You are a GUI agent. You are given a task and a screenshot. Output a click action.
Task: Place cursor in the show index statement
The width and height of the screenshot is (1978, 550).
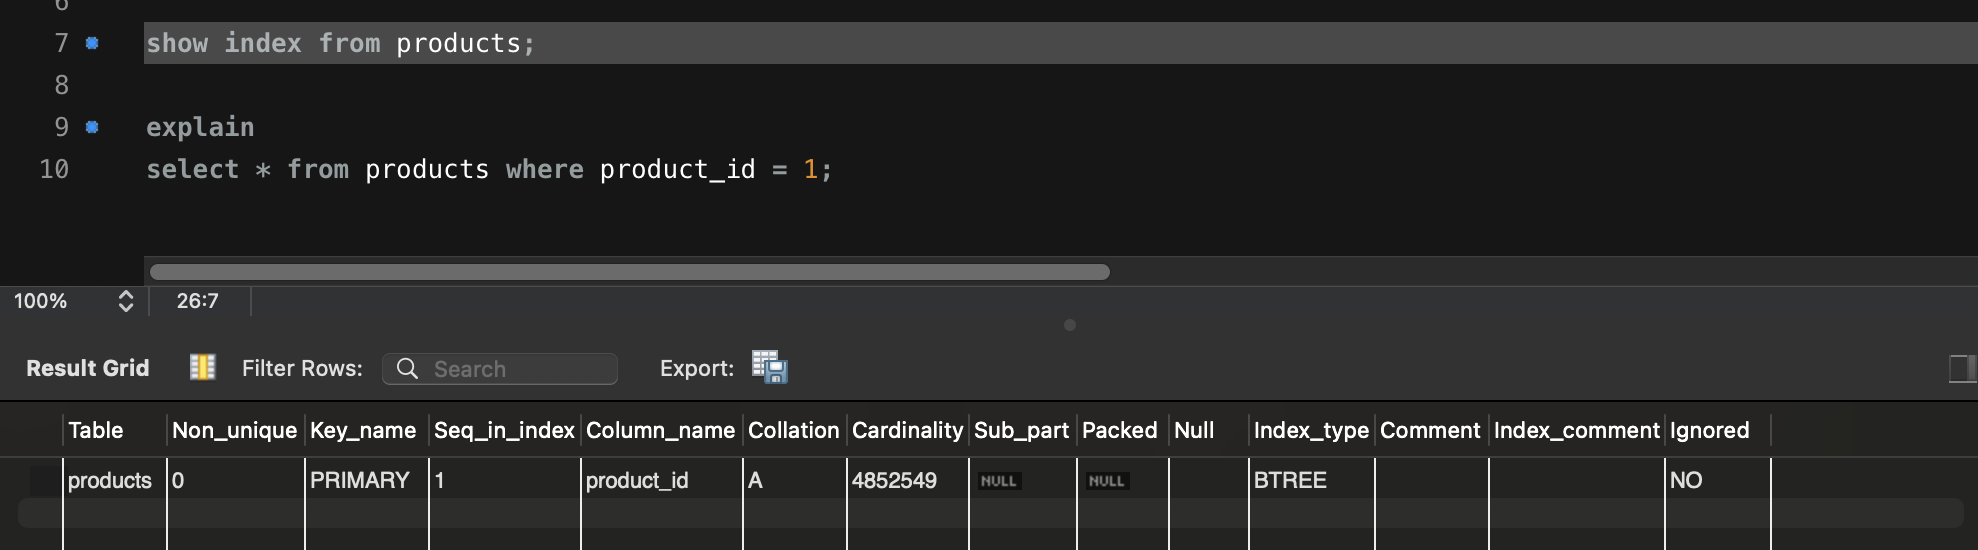click(x=340, y=43)
